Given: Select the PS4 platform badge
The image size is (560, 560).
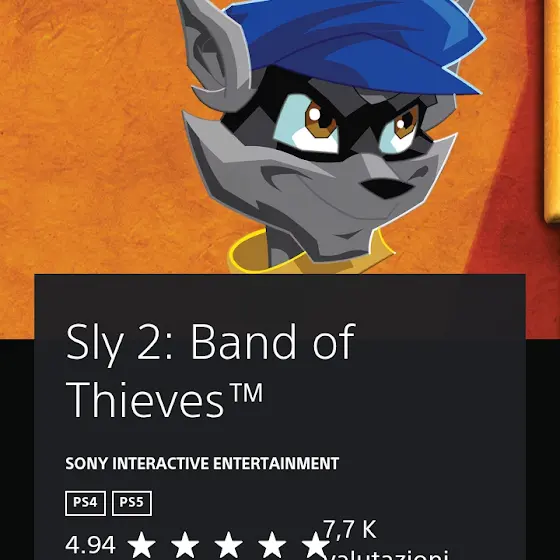Looking at the screenshot, I should [85, 503].
